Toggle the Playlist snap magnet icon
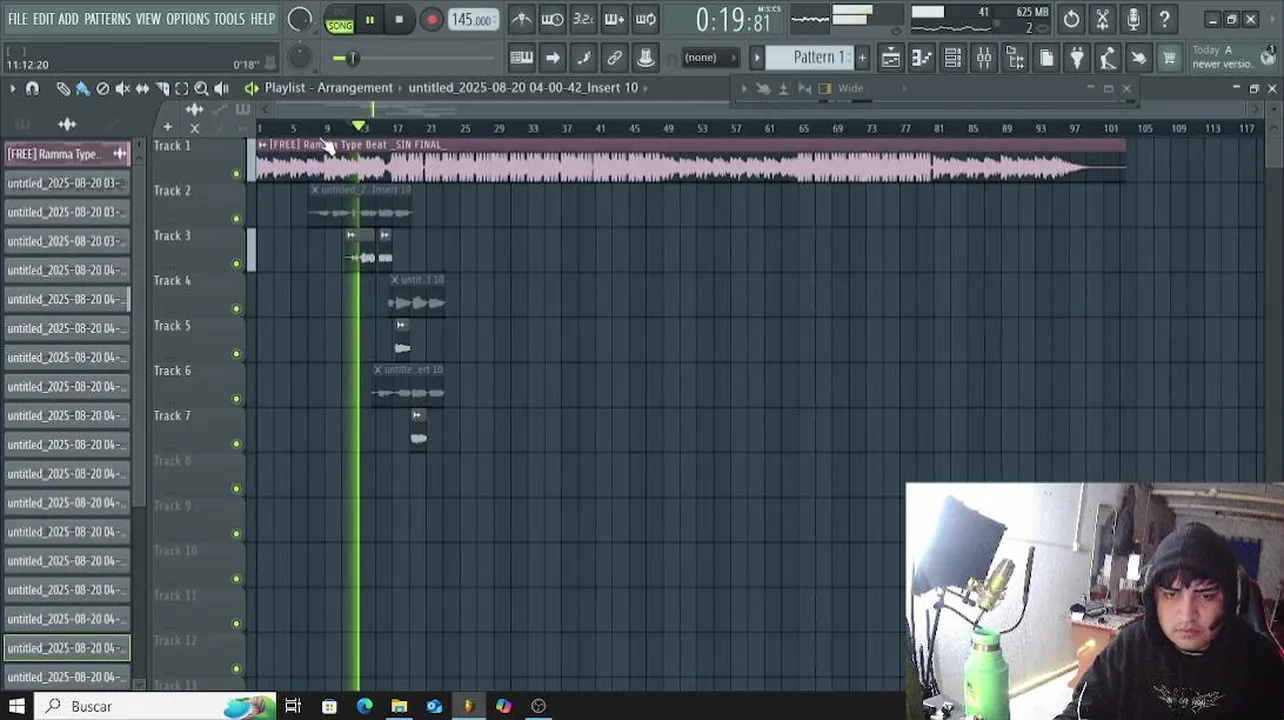 [32, 89]
